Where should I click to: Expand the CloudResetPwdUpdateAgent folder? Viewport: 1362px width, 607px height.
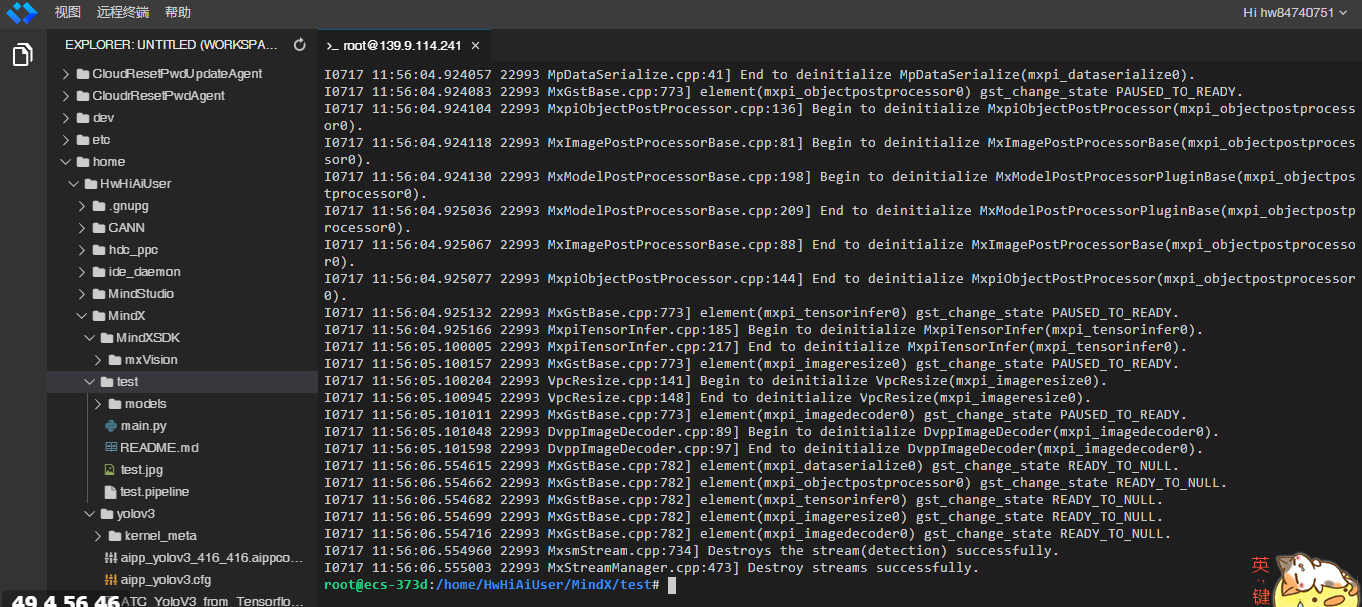(176, 74)
